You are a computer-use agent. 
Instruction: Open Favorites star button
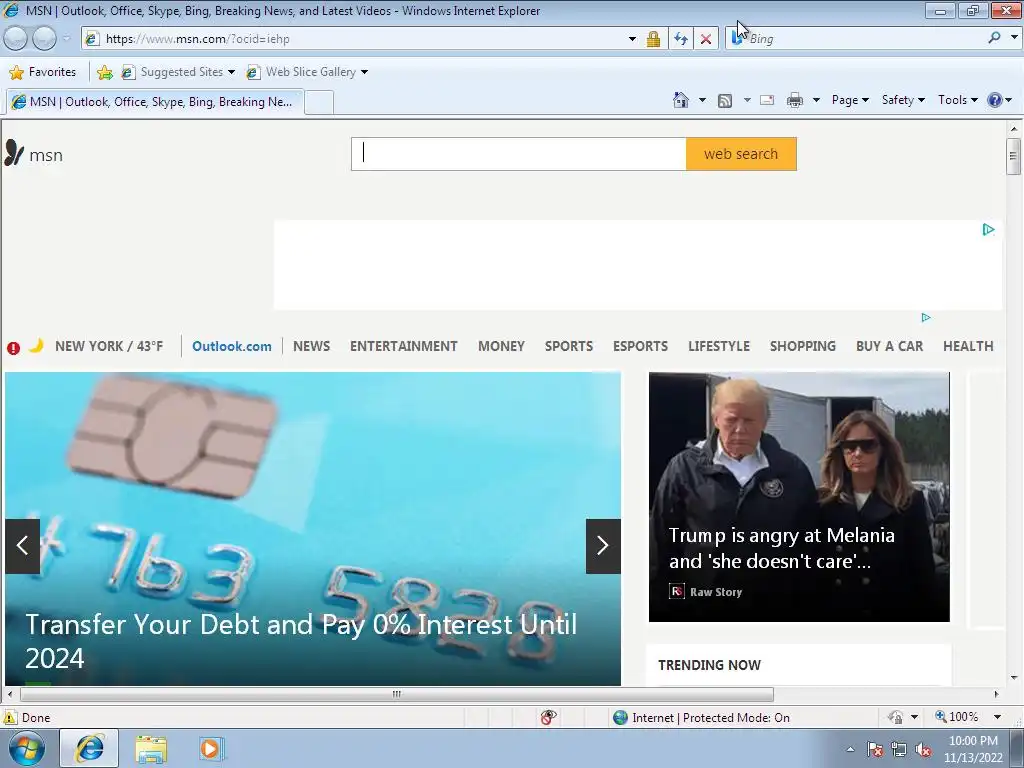tap(43, 72)
